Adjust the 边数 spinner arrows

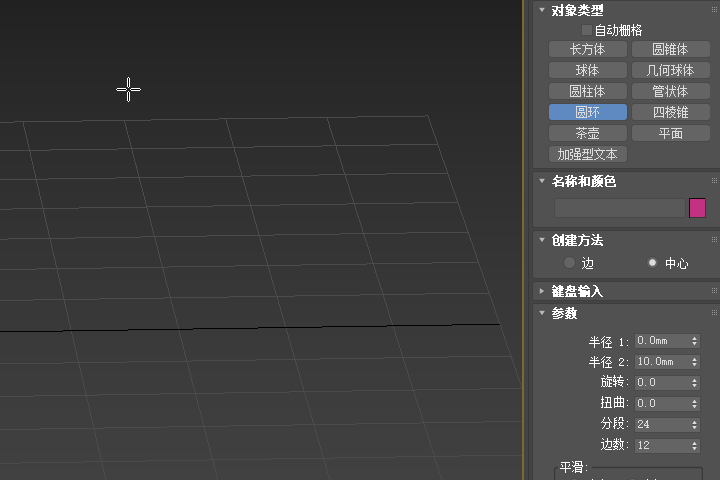point(695,446)
